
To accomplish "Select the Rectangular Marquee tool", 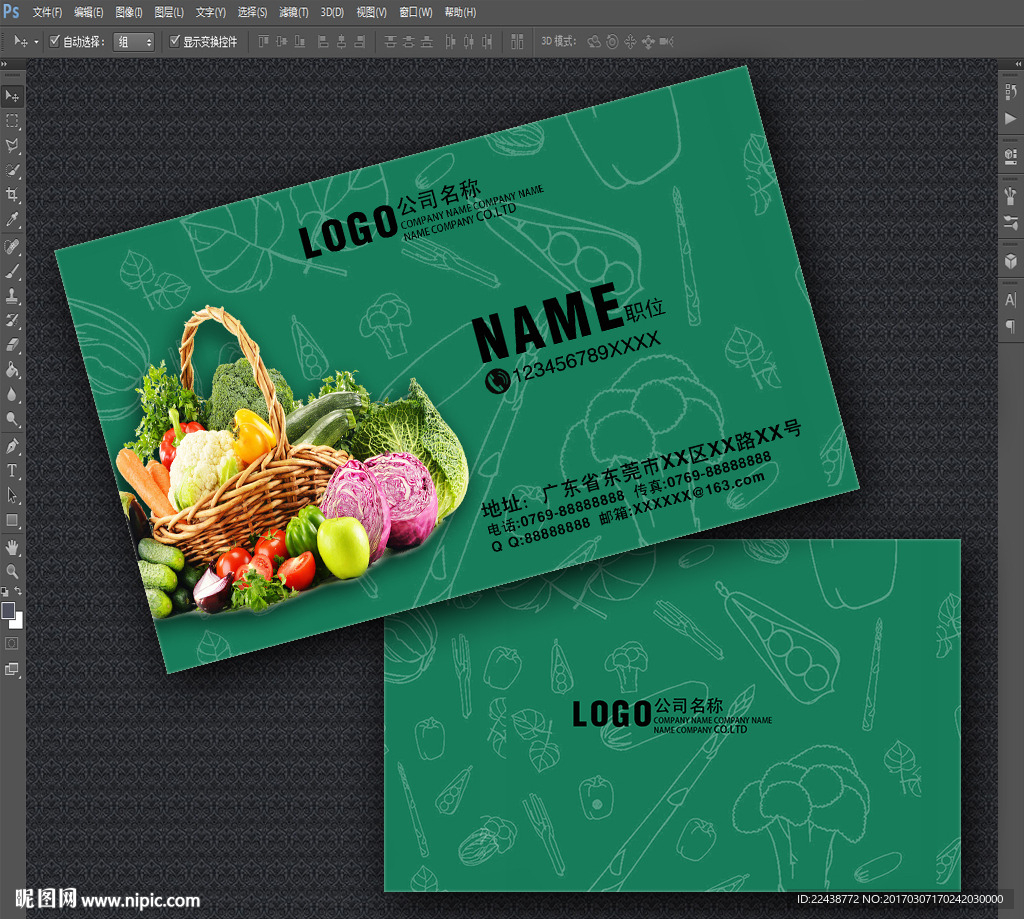I will [x=12, y=121].
